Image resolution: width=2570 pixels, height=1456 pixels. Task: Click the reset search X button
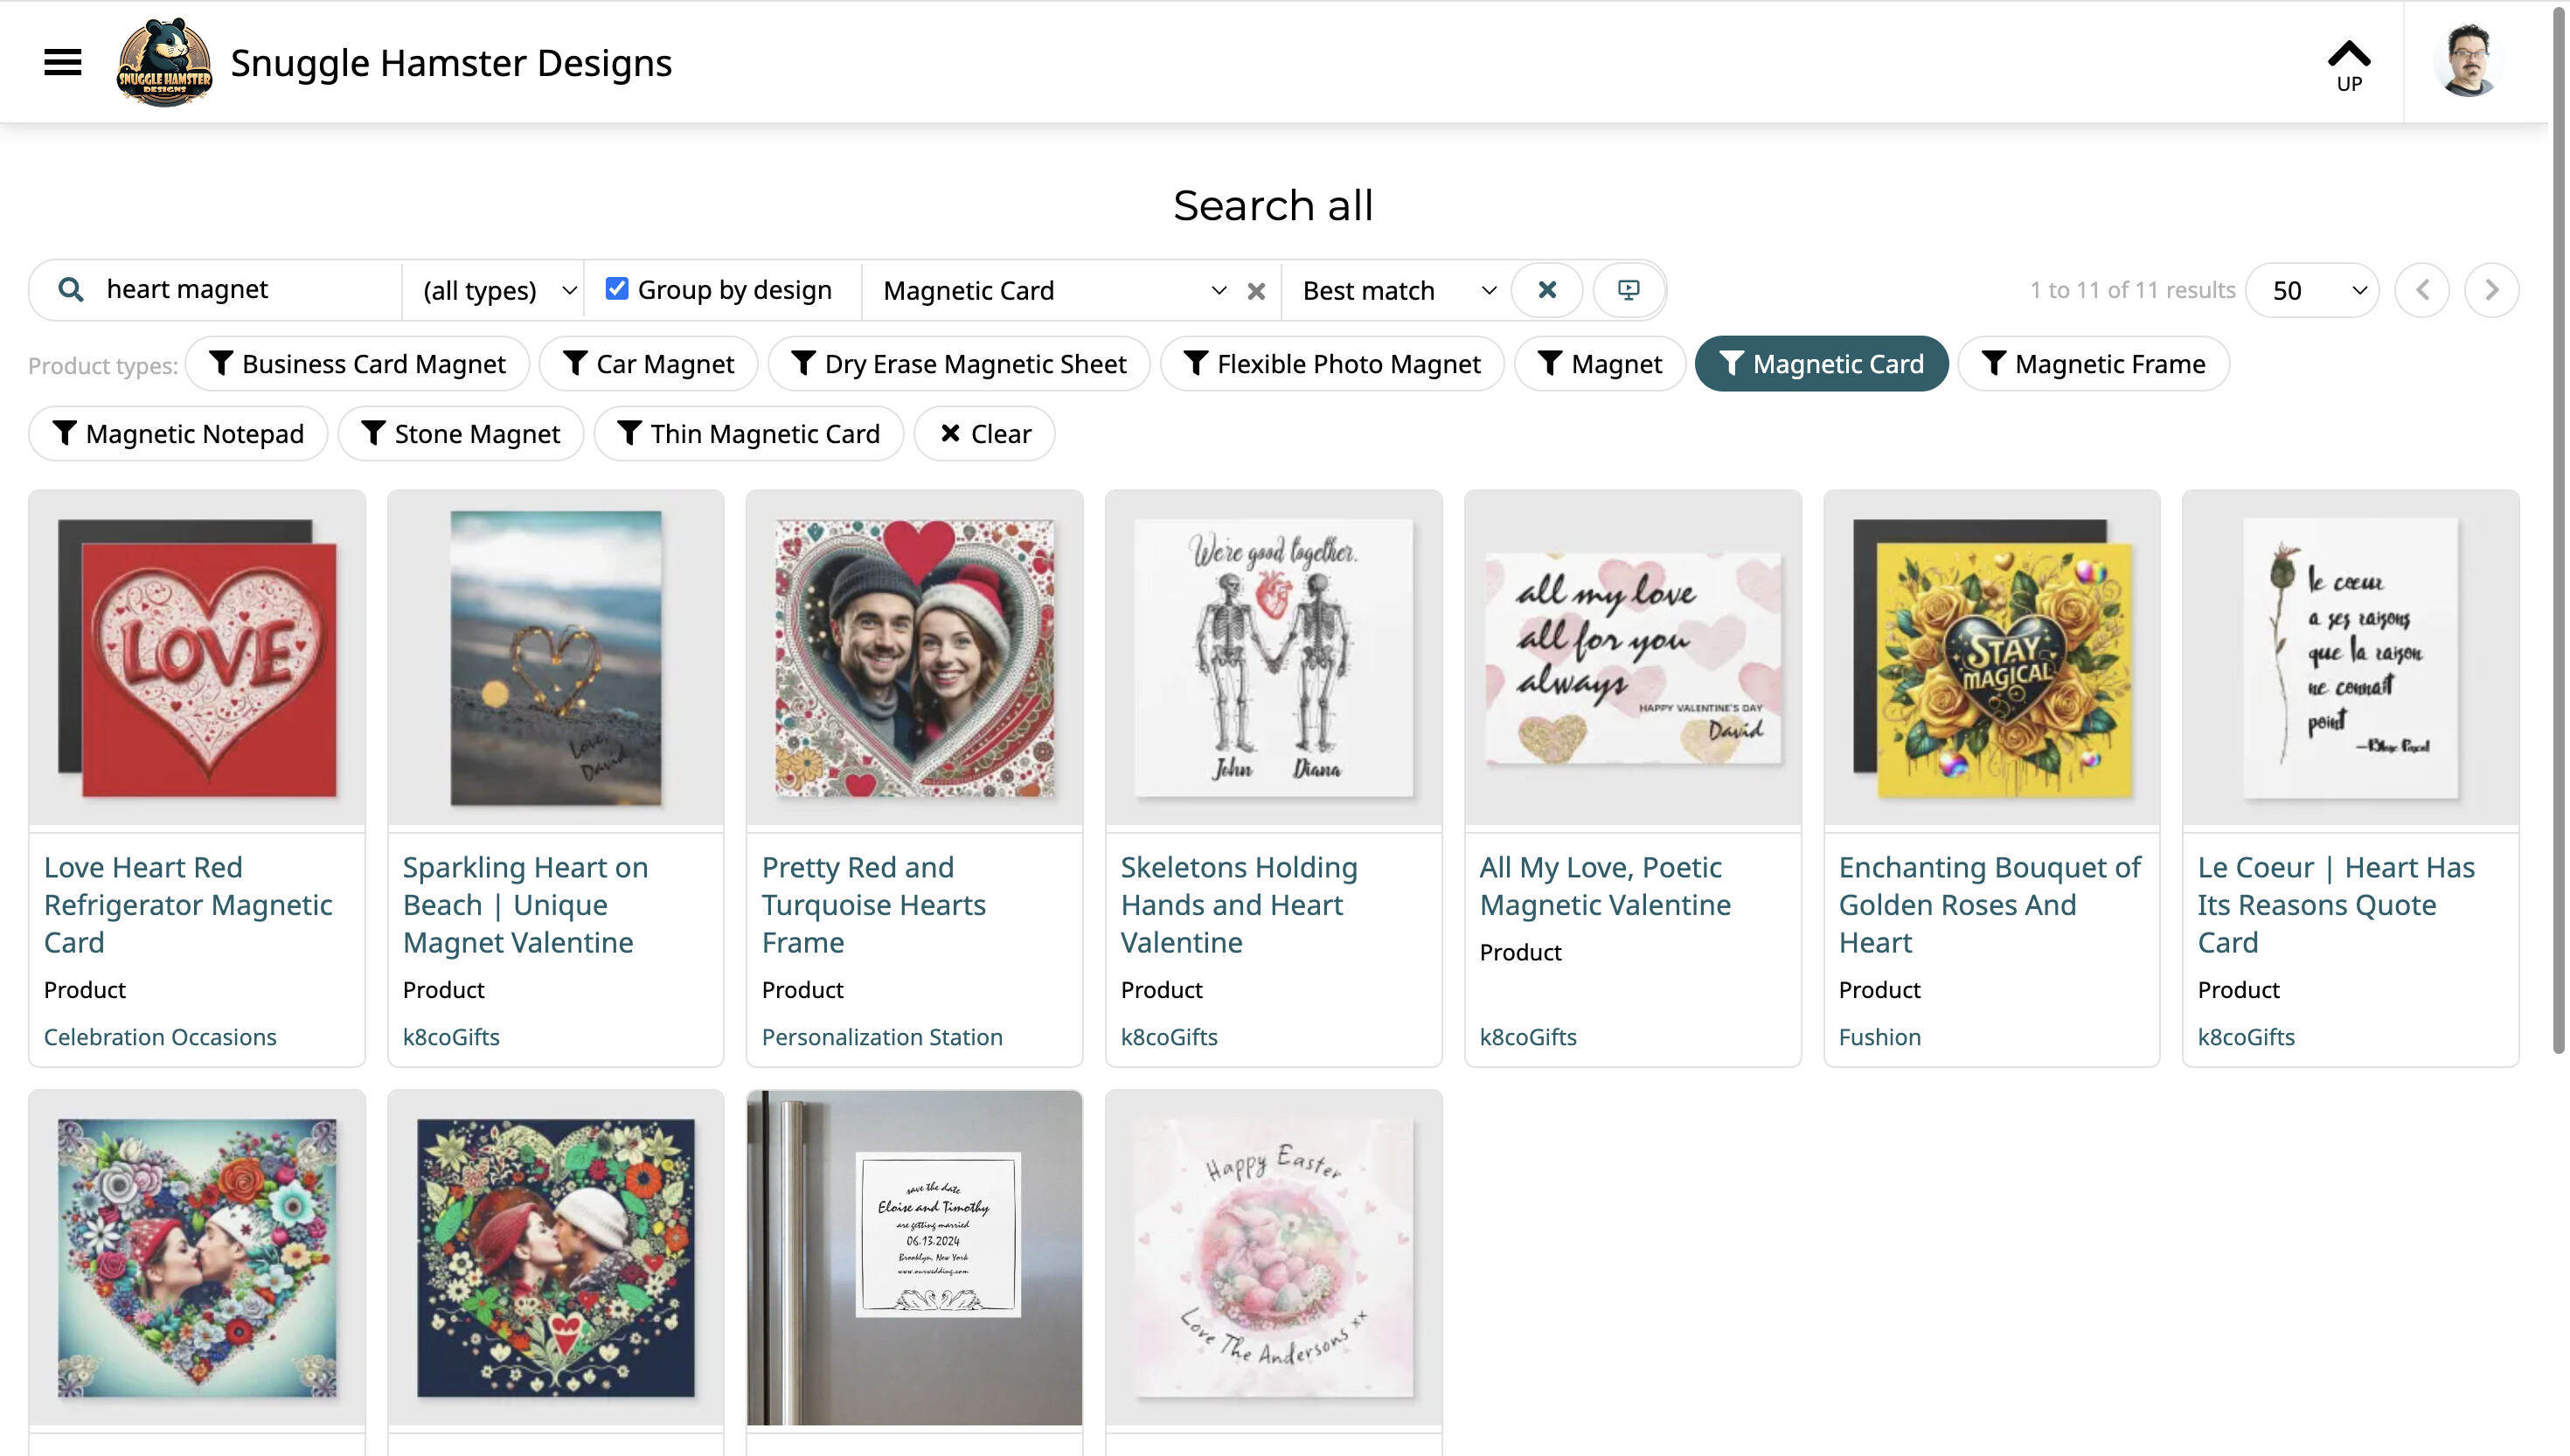(x=1547, y=290)
